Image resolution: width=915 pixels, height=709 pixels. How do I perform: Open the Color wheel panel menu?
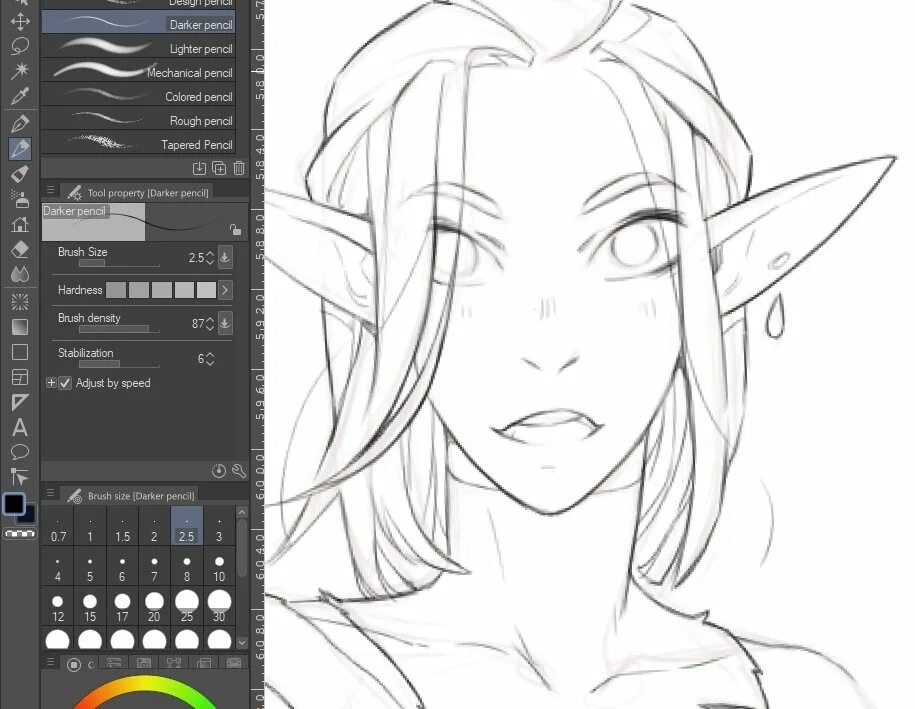[51, 662]
